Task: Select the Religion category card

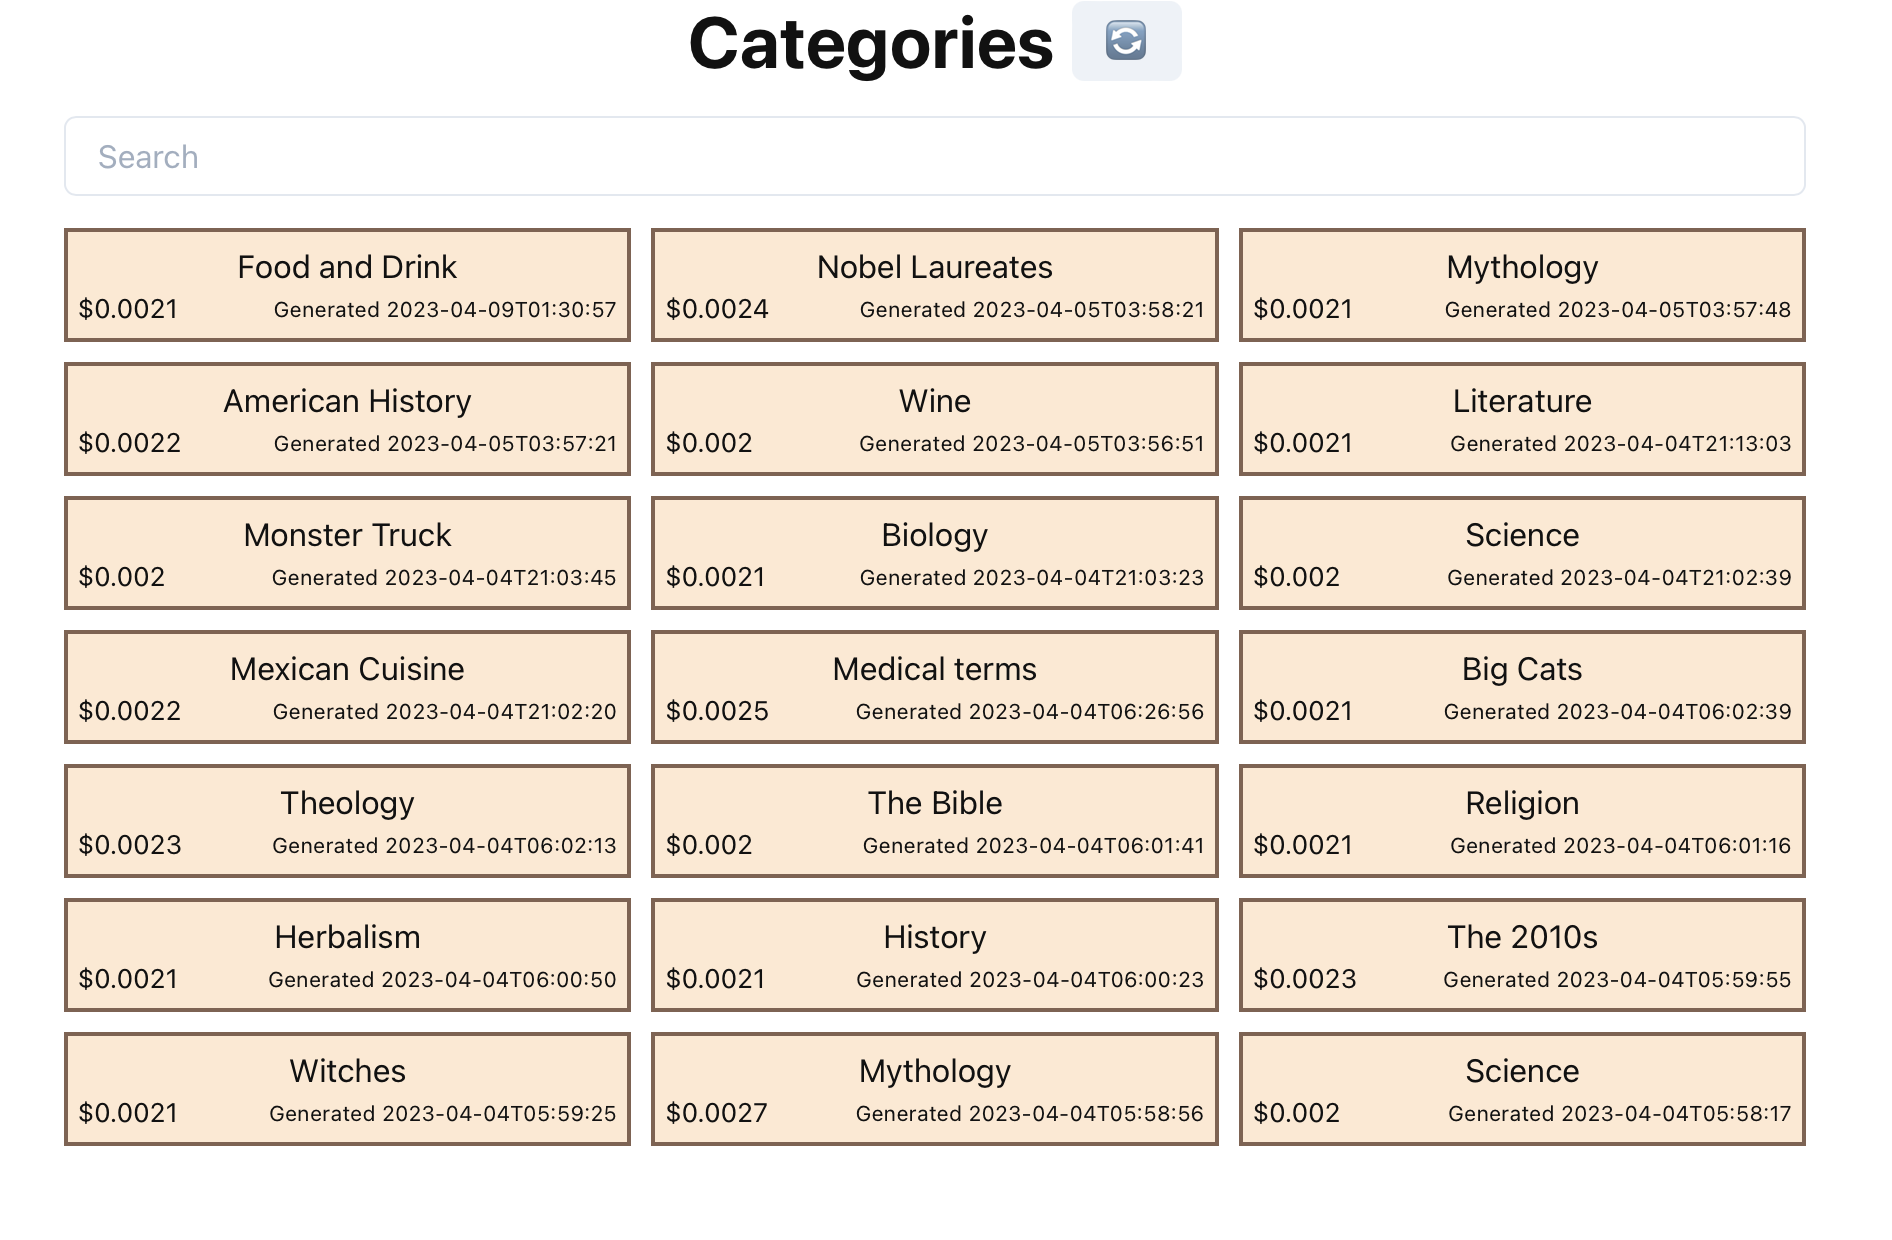Action: pyautogui.click(x=1521, y=821)
